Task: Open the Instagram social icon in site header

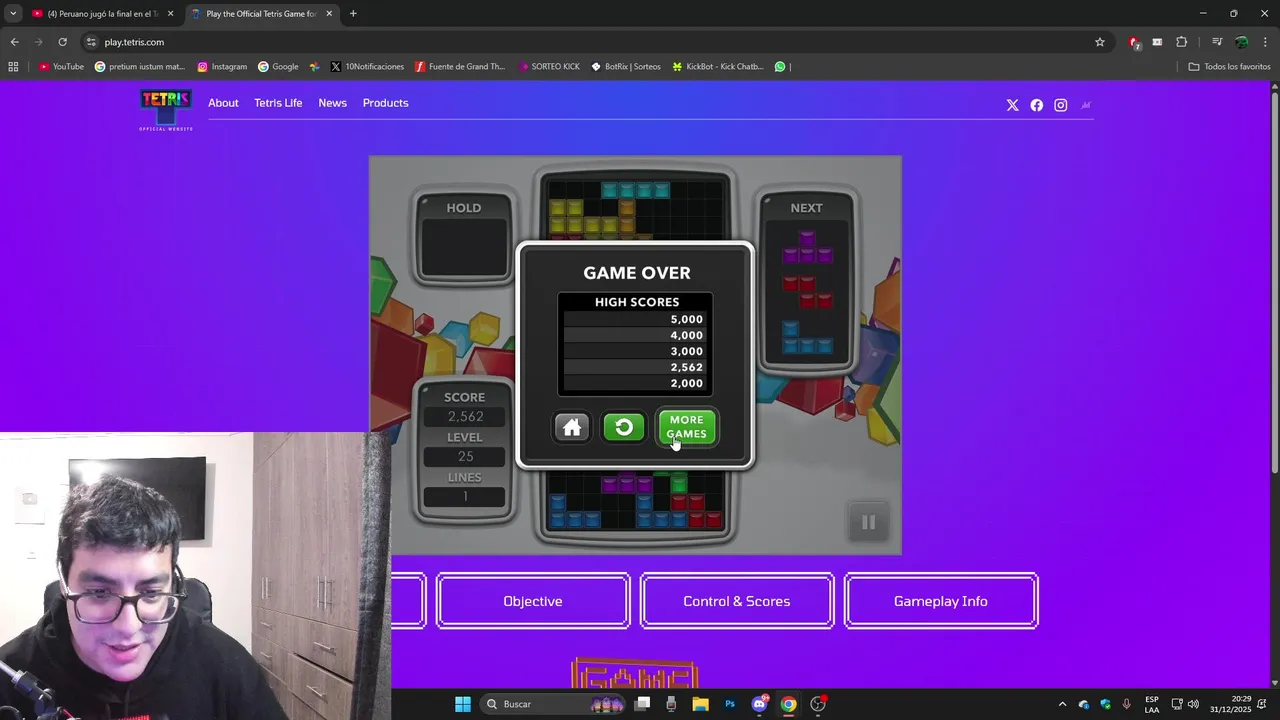Action: (1060, 105)
